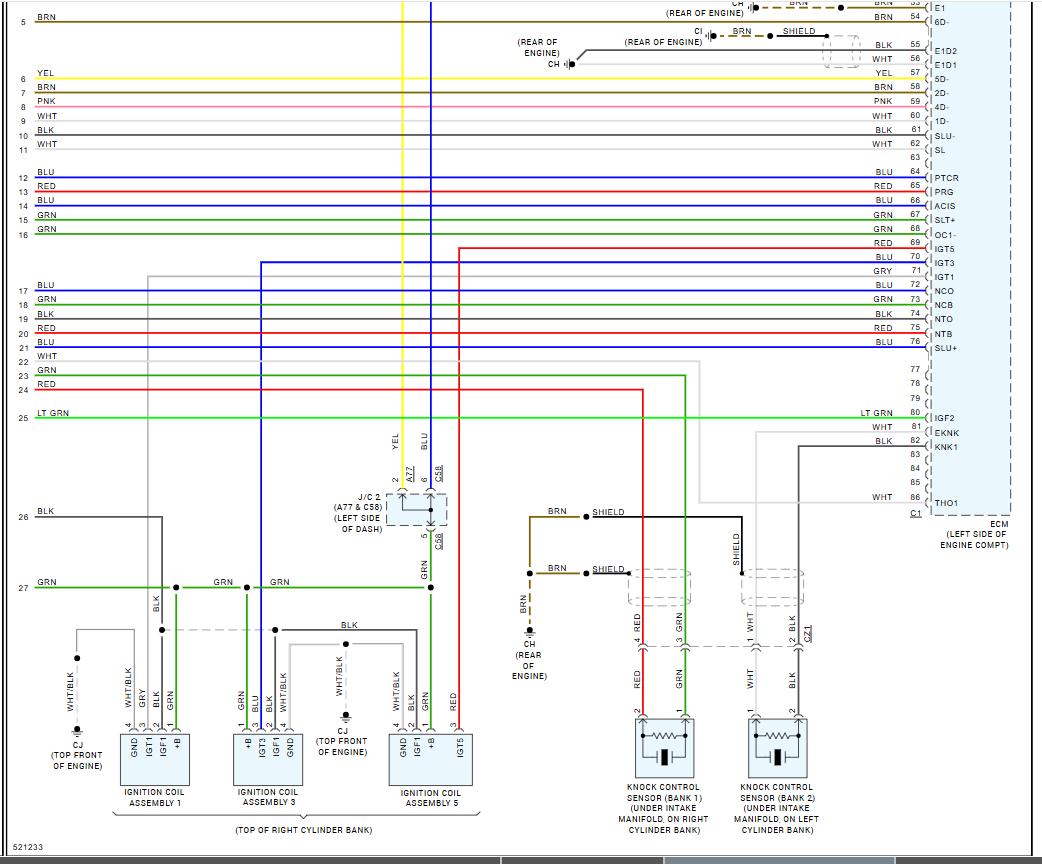
Task: Open the underlined CZ1 connector reference
Action: click(x=808, y=631)
